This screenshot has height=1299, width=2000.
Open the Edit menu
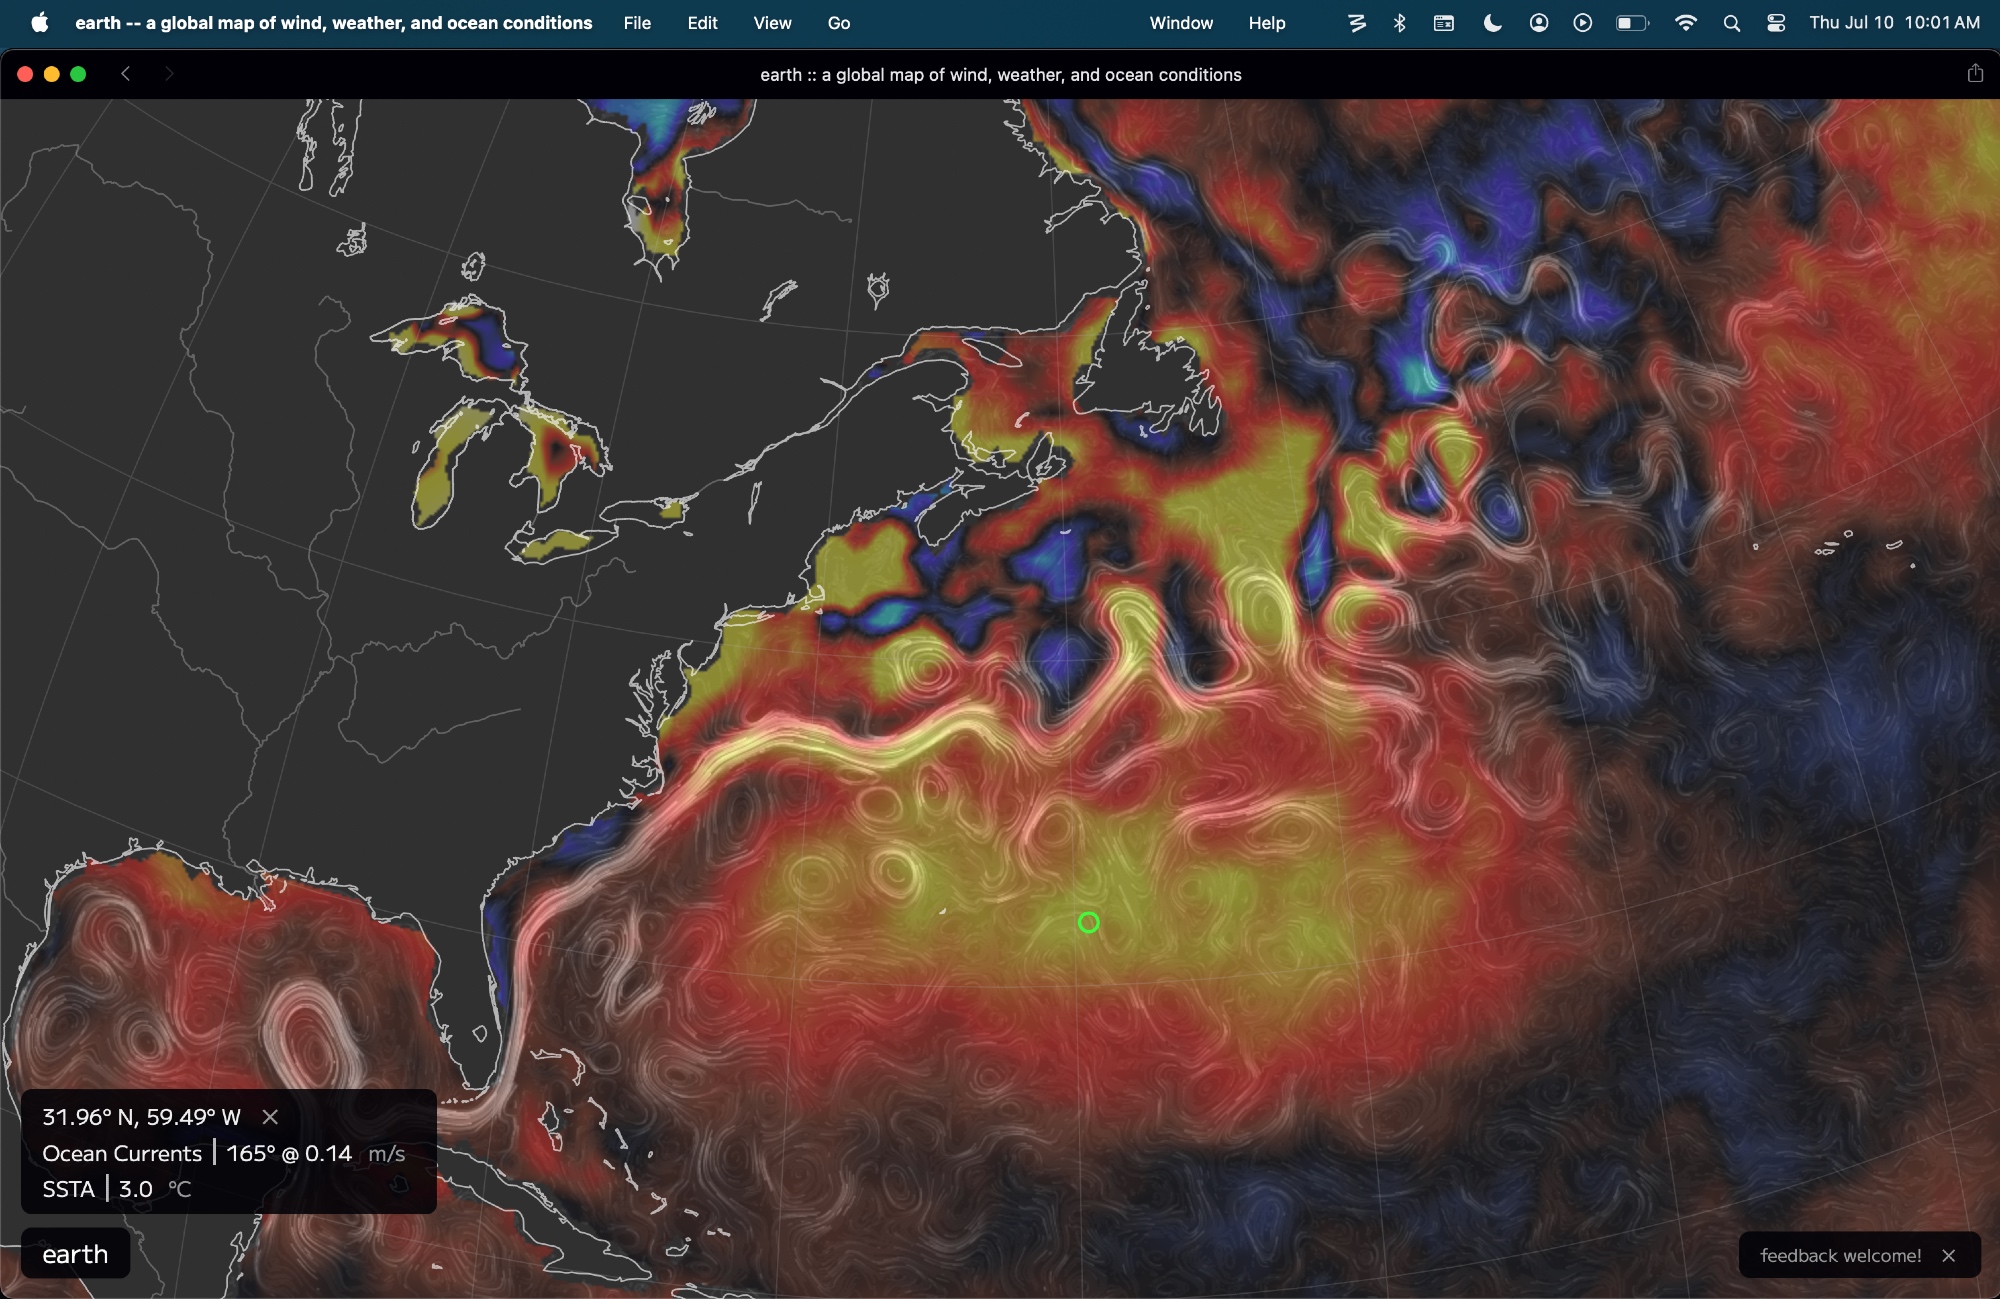[702, 23]
